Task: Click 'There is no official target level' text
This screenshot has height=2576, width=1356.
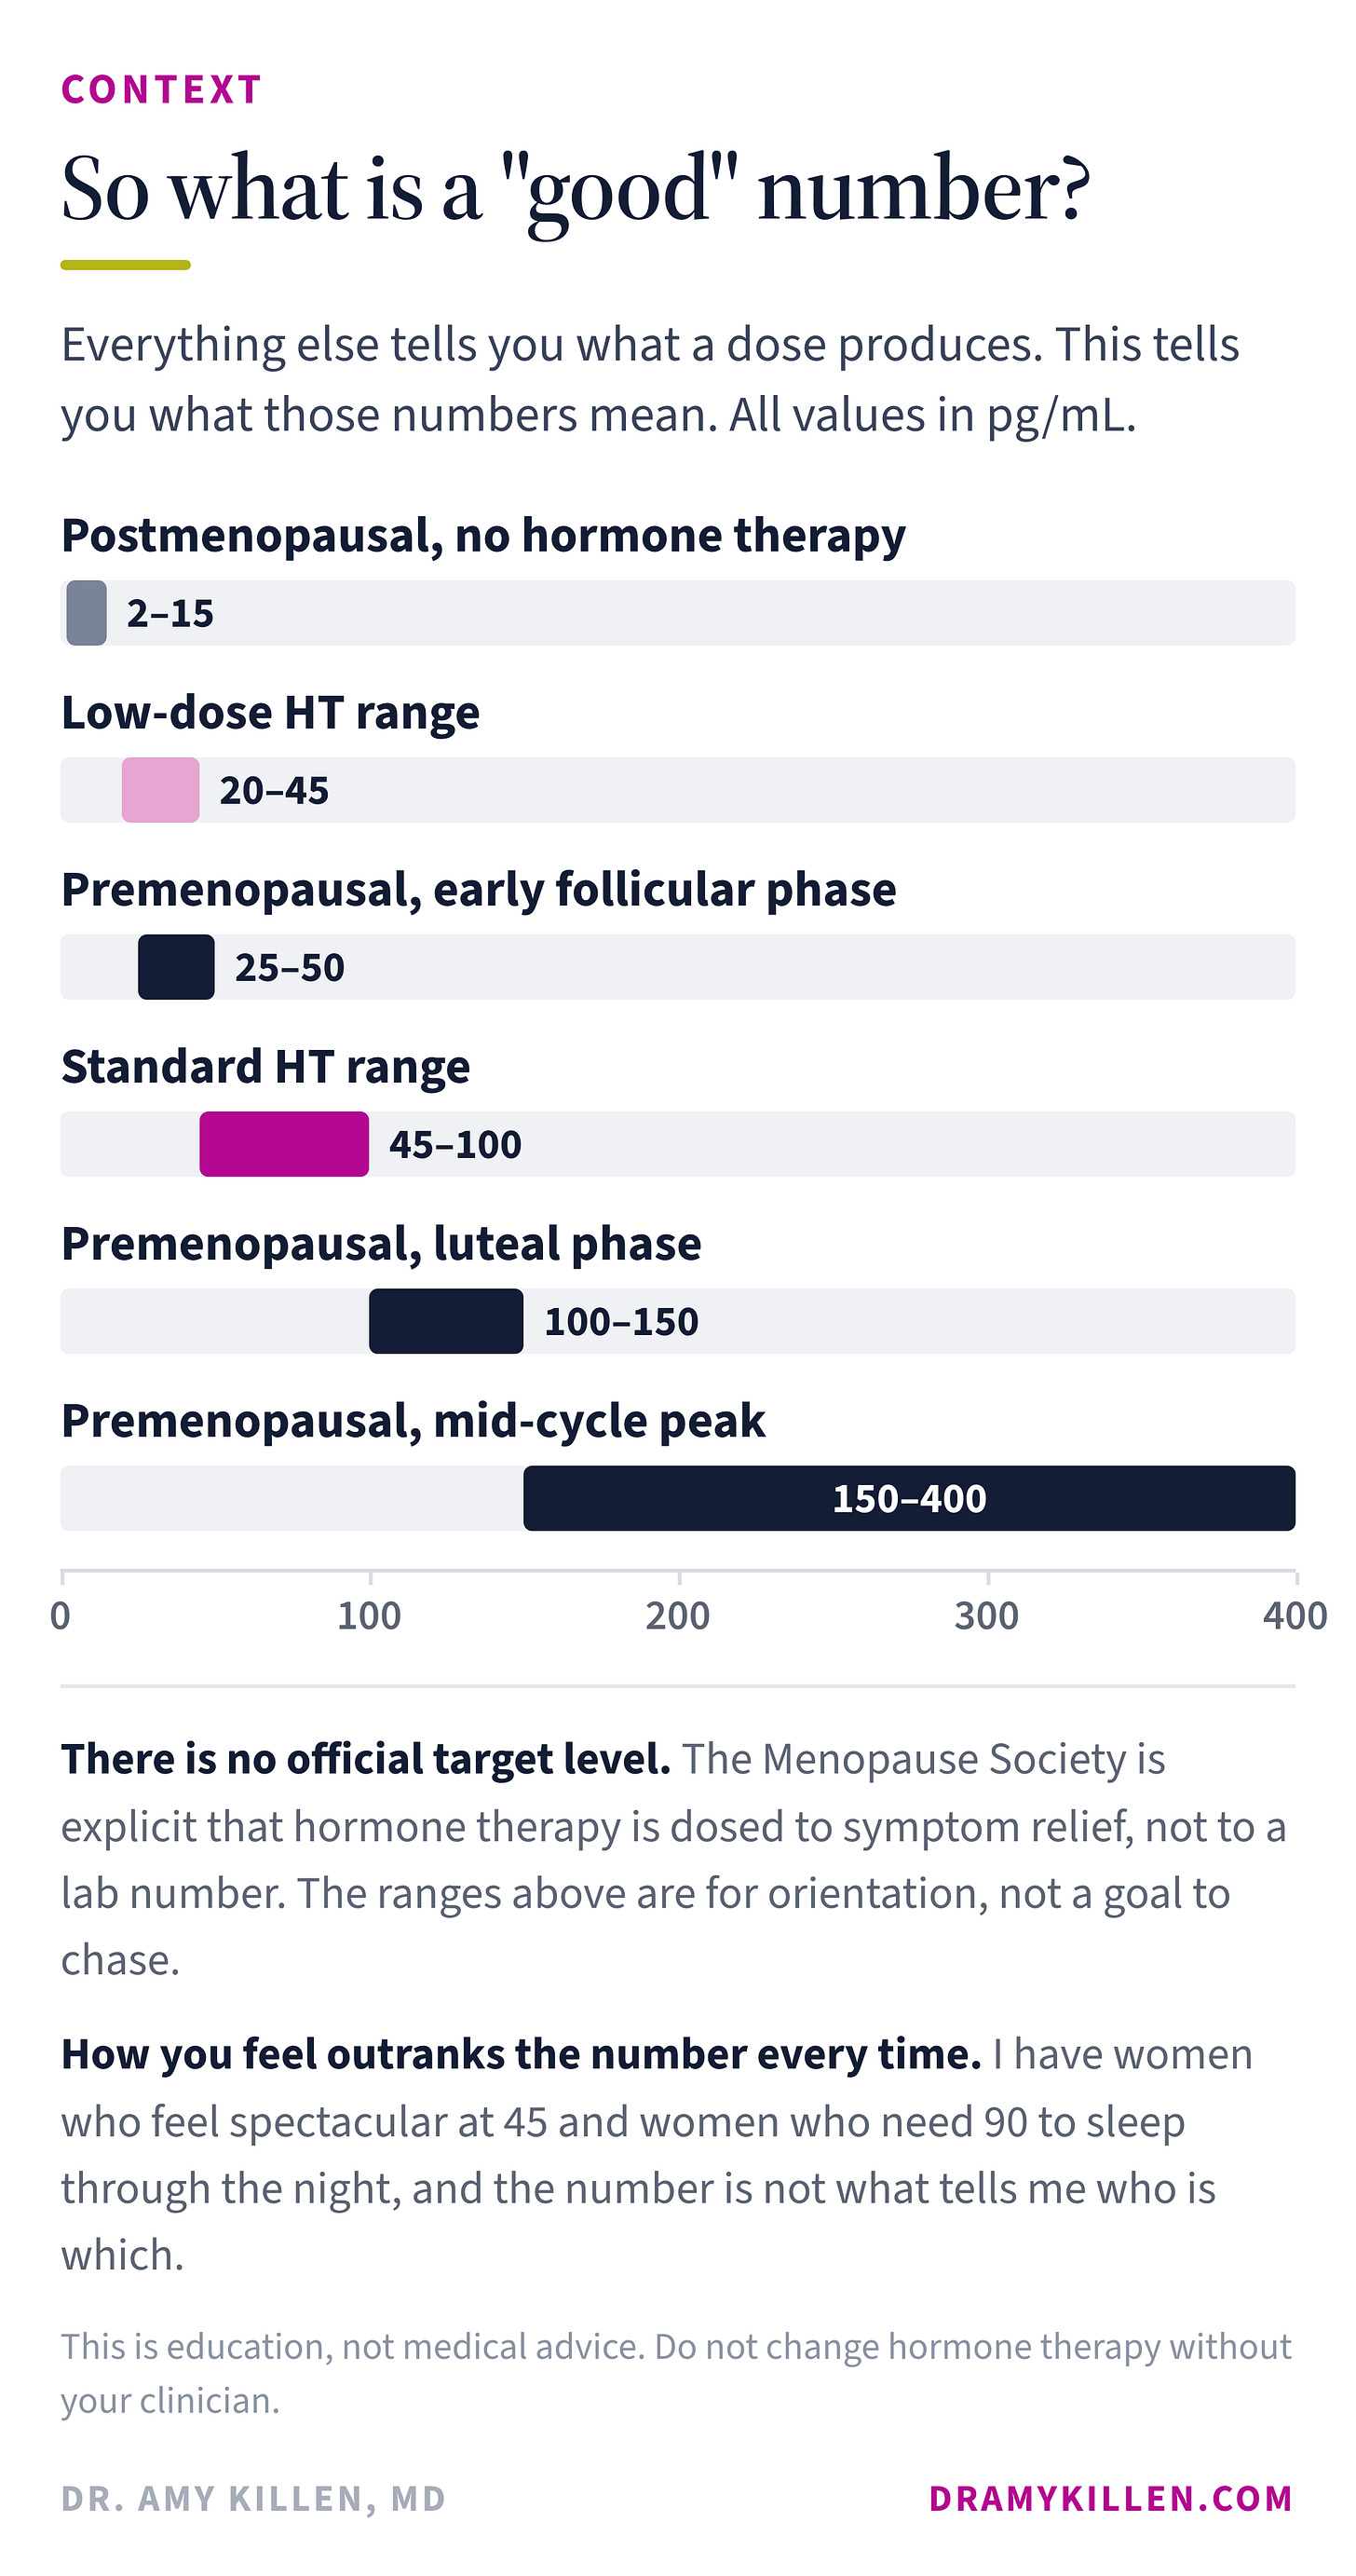Action: tap(366, 1759)
